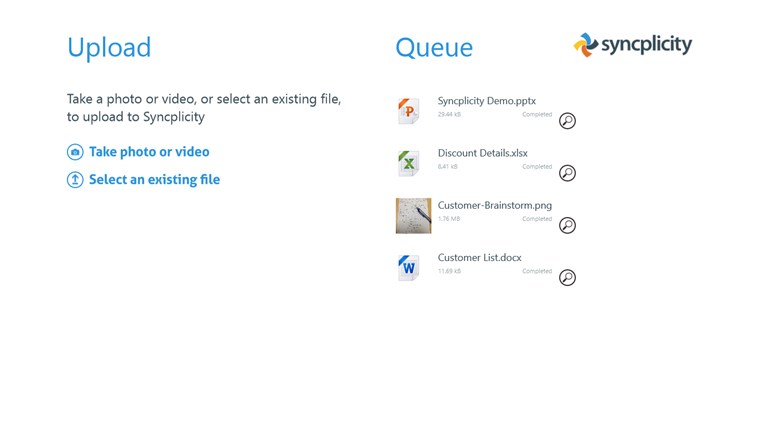Screen dimensions: 759x427
Task: Select the Customer List.docx file name
Action: 480,258
